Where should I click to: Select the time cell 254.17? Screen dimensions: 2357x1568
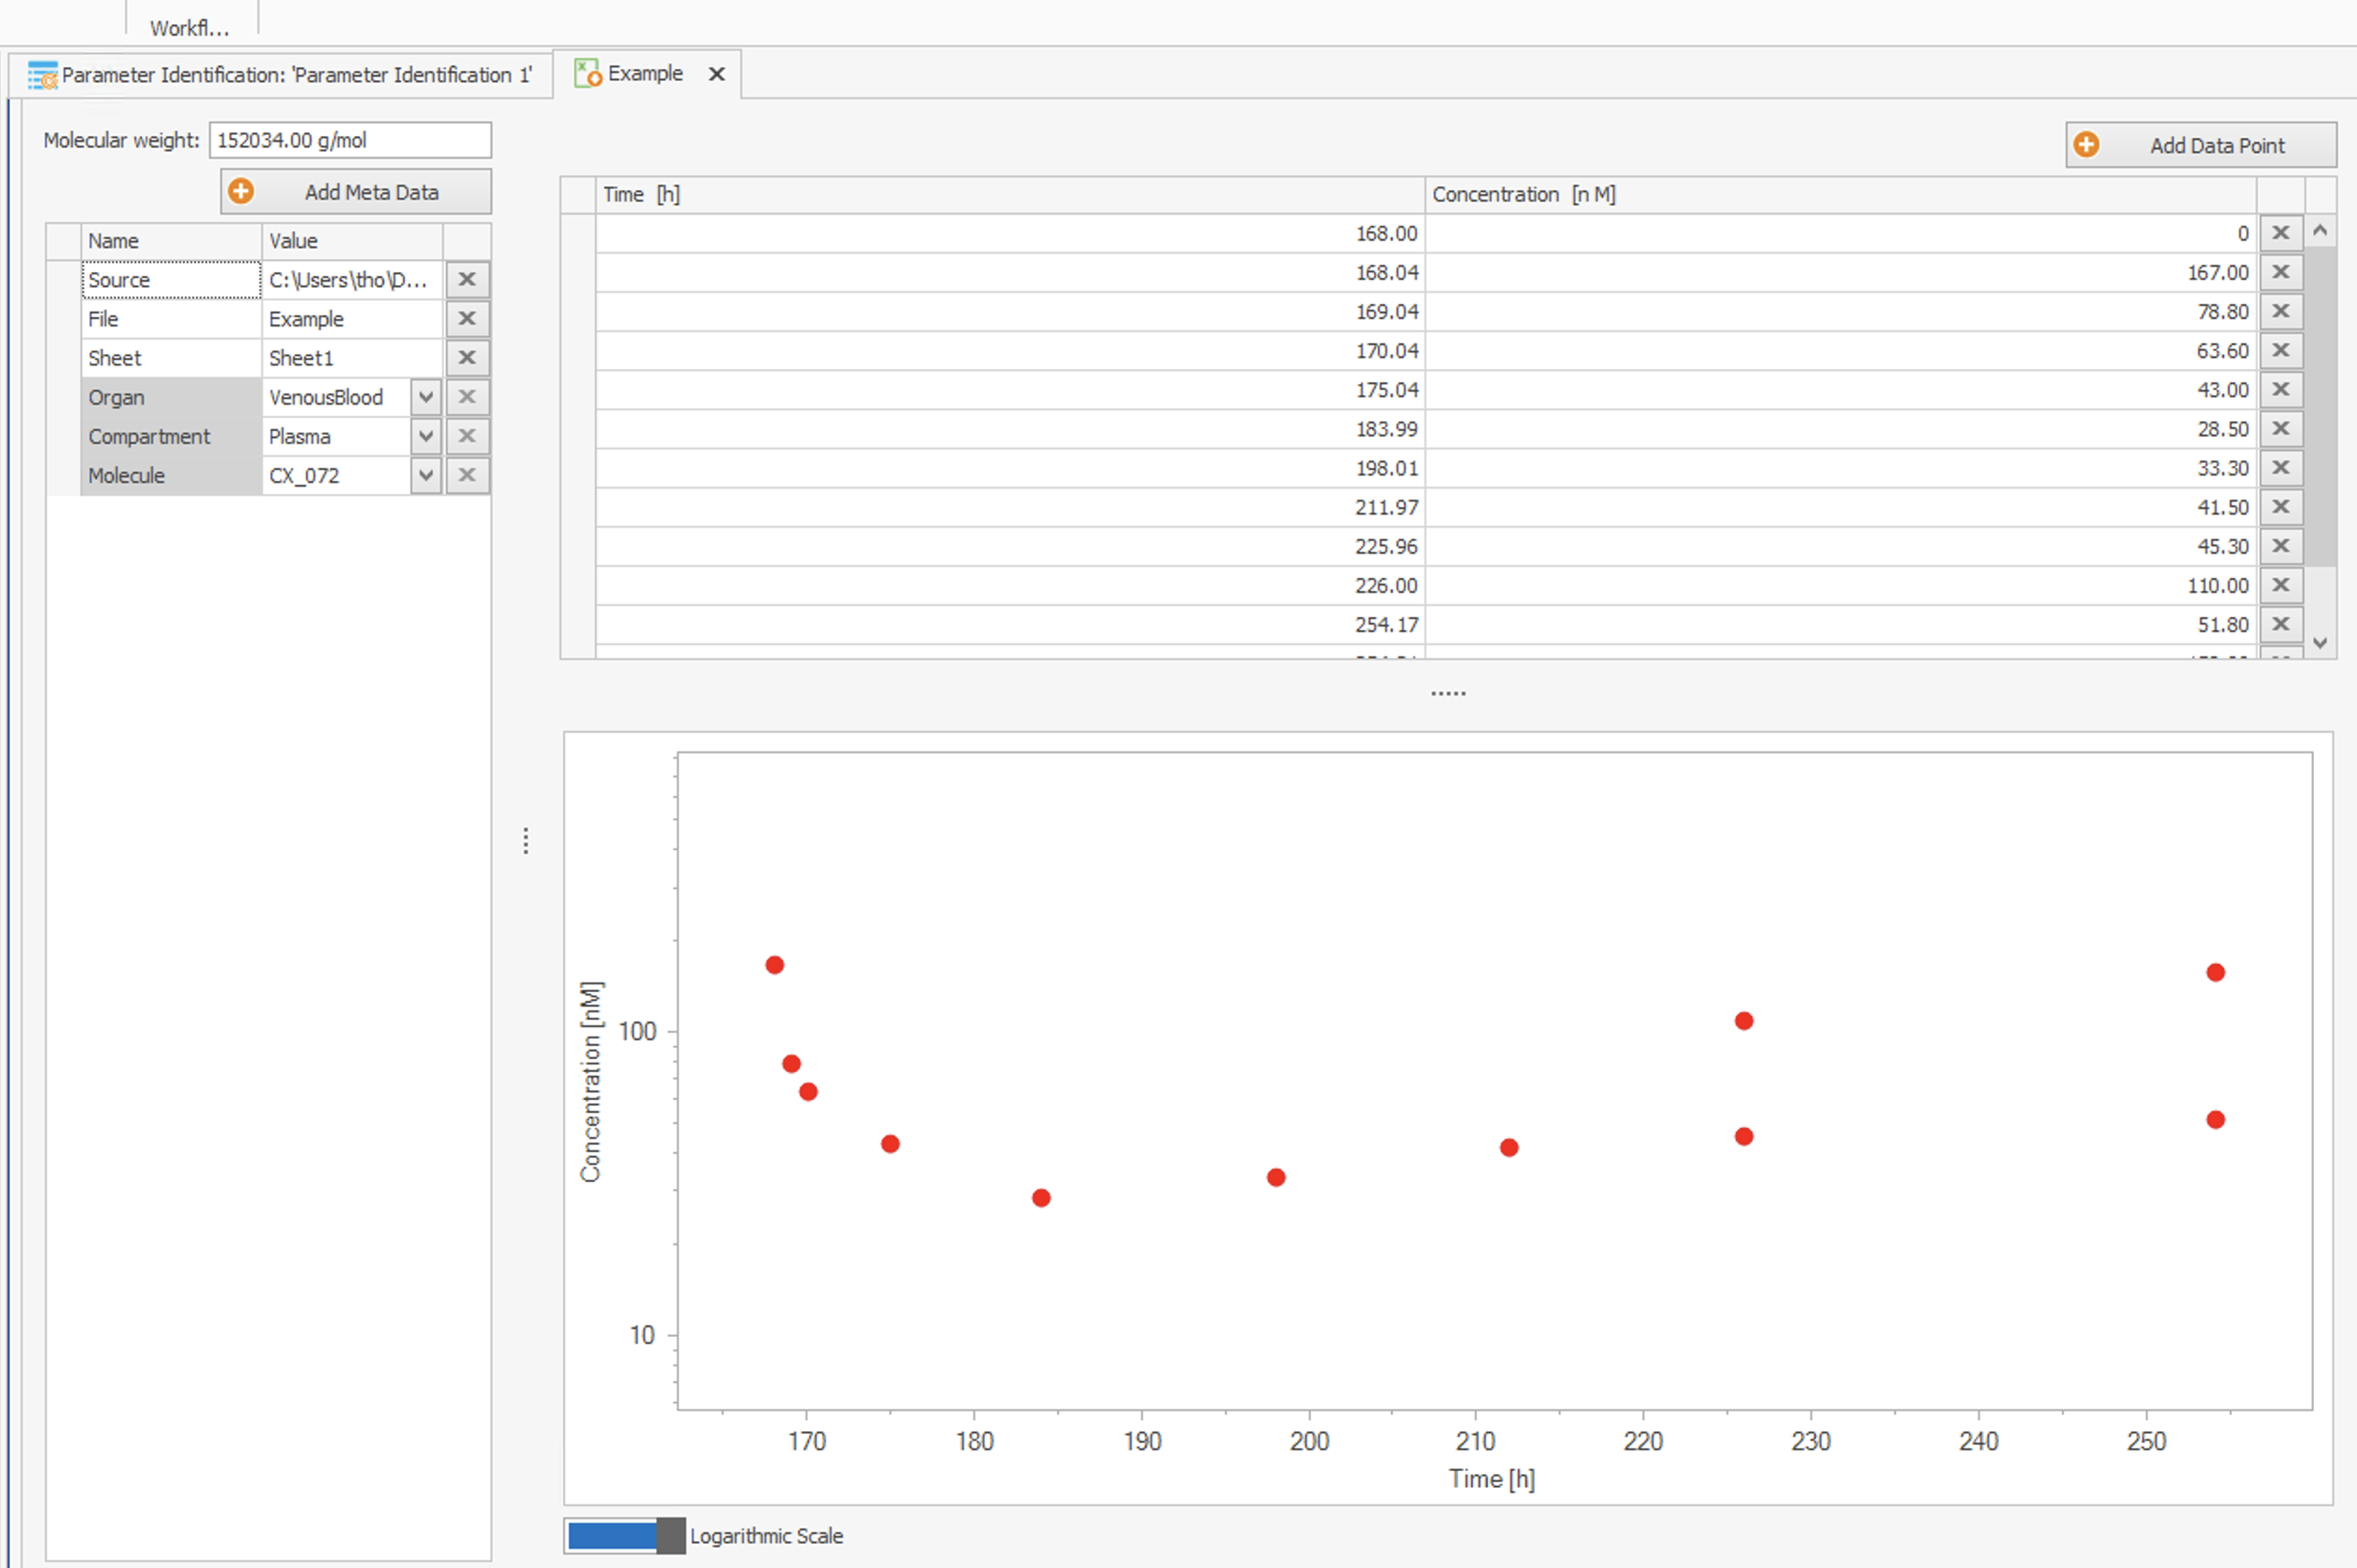tap(1010, 624)
